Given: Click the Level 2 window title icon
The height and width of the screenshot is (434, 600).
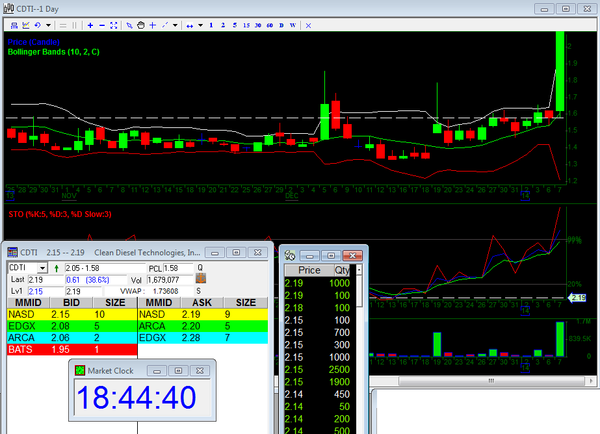Looking at the screenshot, I should (x=12, y=252).
